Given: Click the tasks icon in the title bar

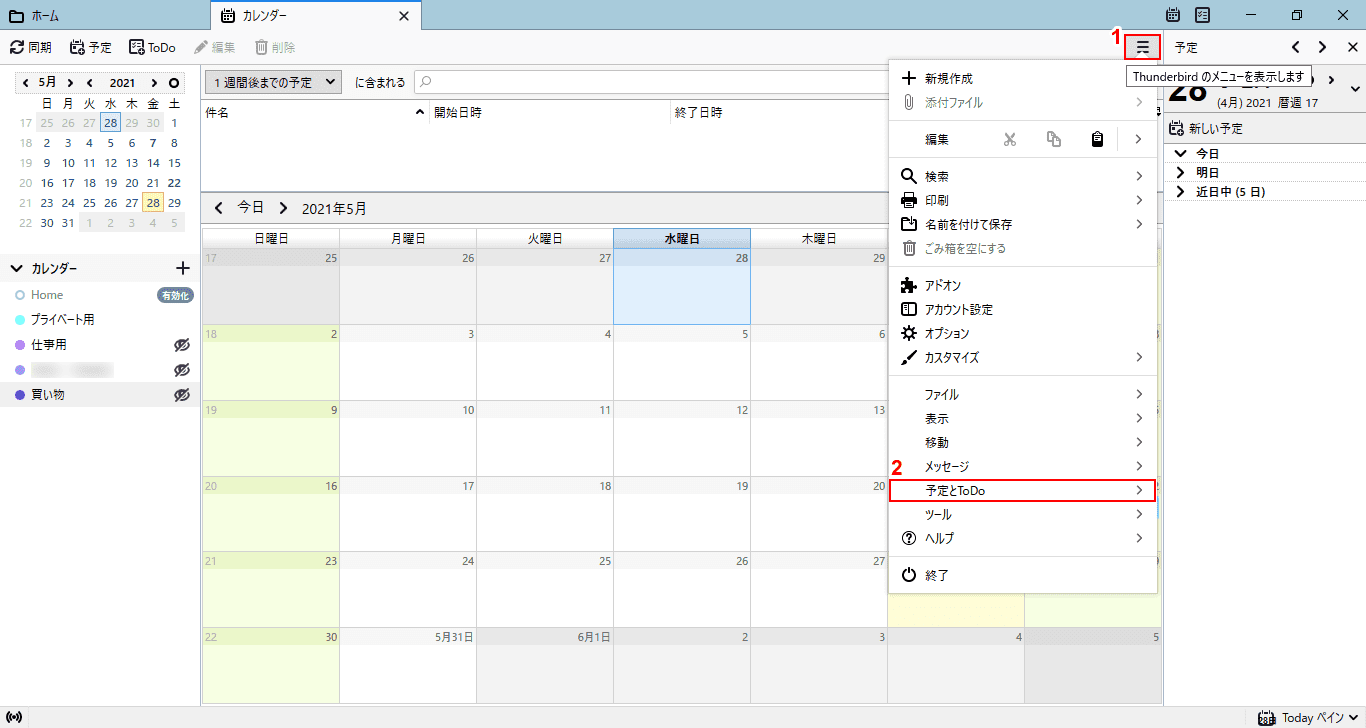Looking at the screenshot, I should click(x=1203, y=15).
